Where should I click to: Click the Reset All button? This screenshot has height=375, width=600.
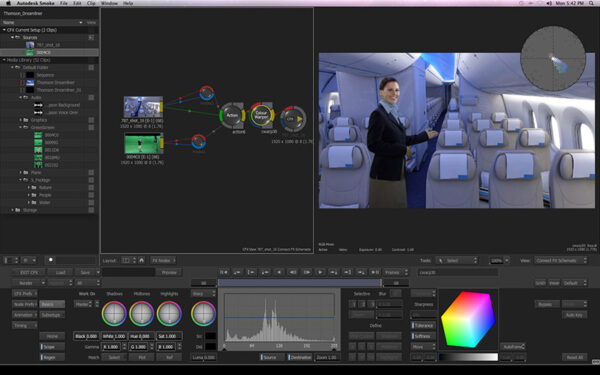pyautogui.click(x=575, y=357)
